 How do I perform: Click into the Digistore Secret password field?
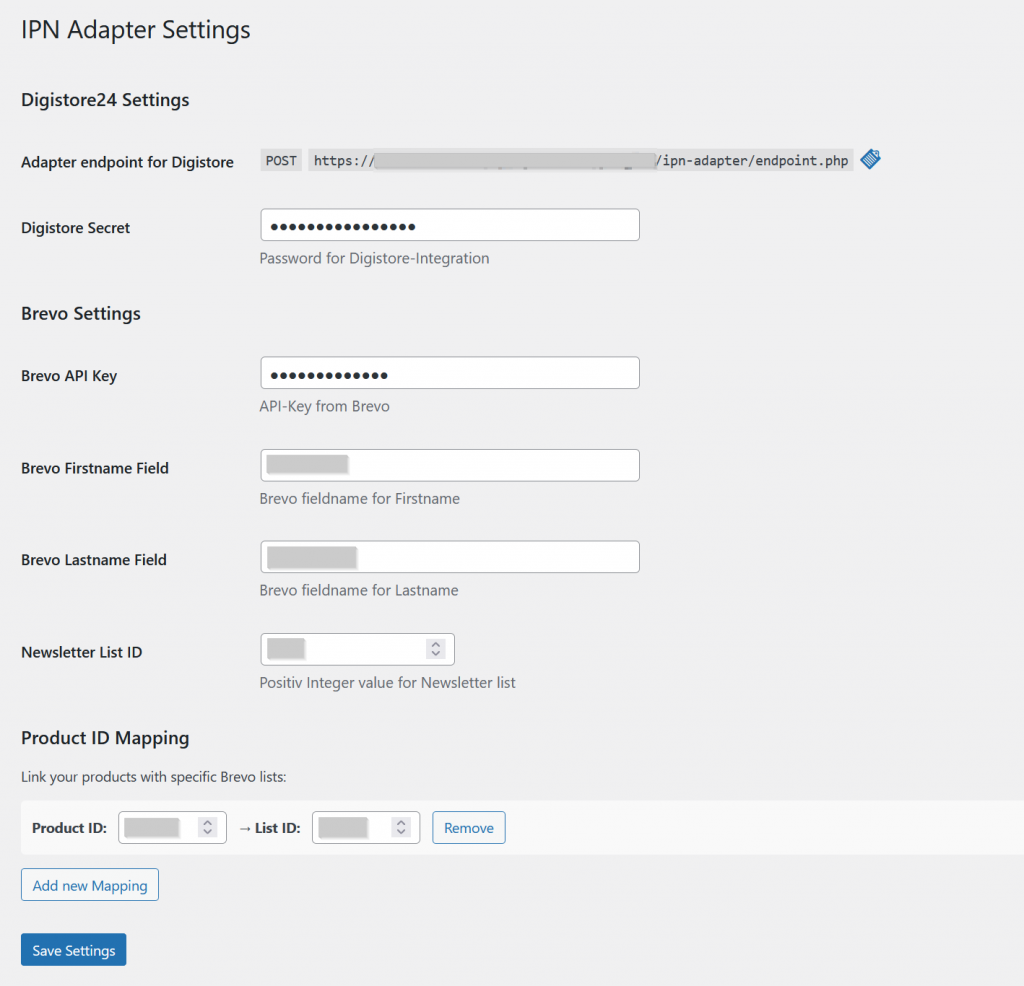pos(449,225)
